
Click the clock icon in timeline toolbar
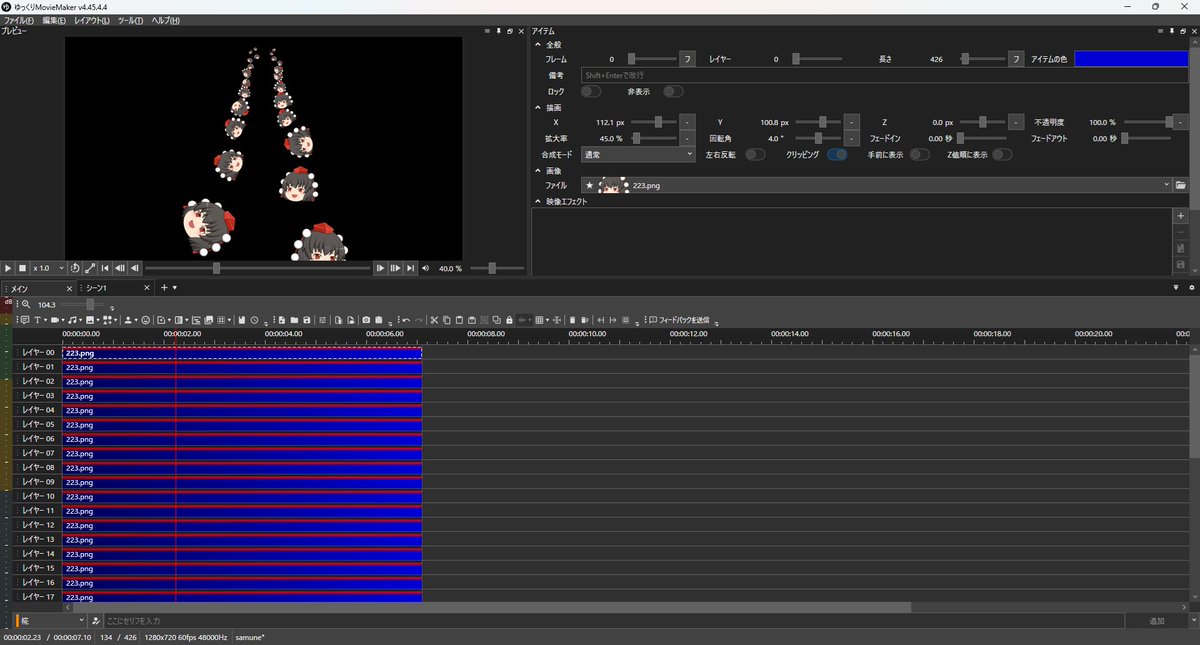[255, 320]
